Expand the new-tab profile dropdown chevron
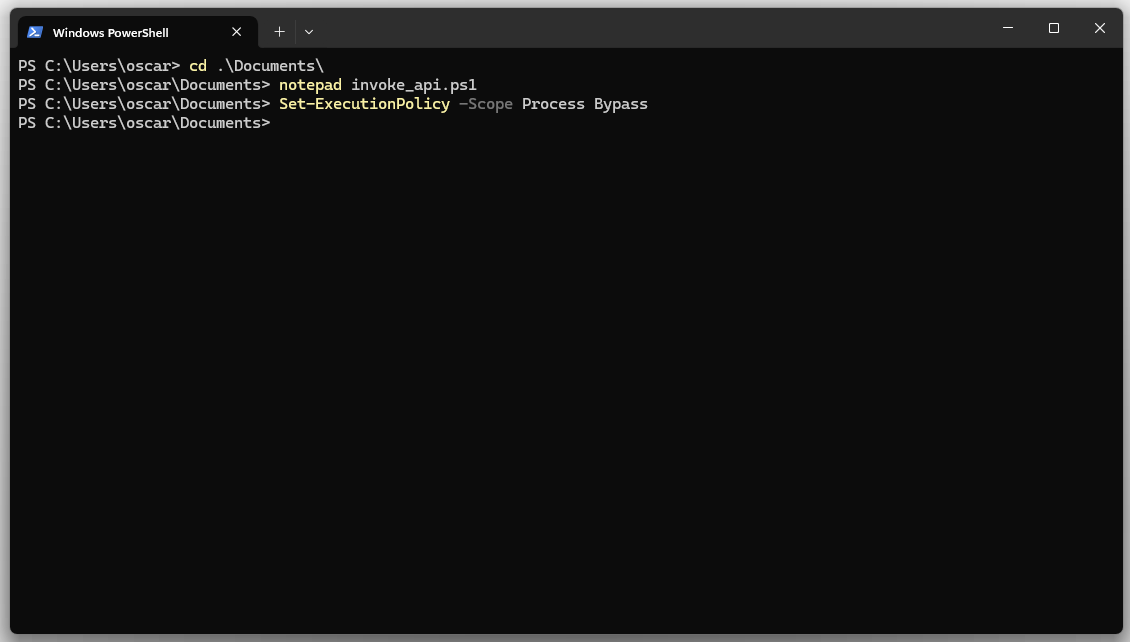This screenshot has width=1130, height=642. pos(309,32)
